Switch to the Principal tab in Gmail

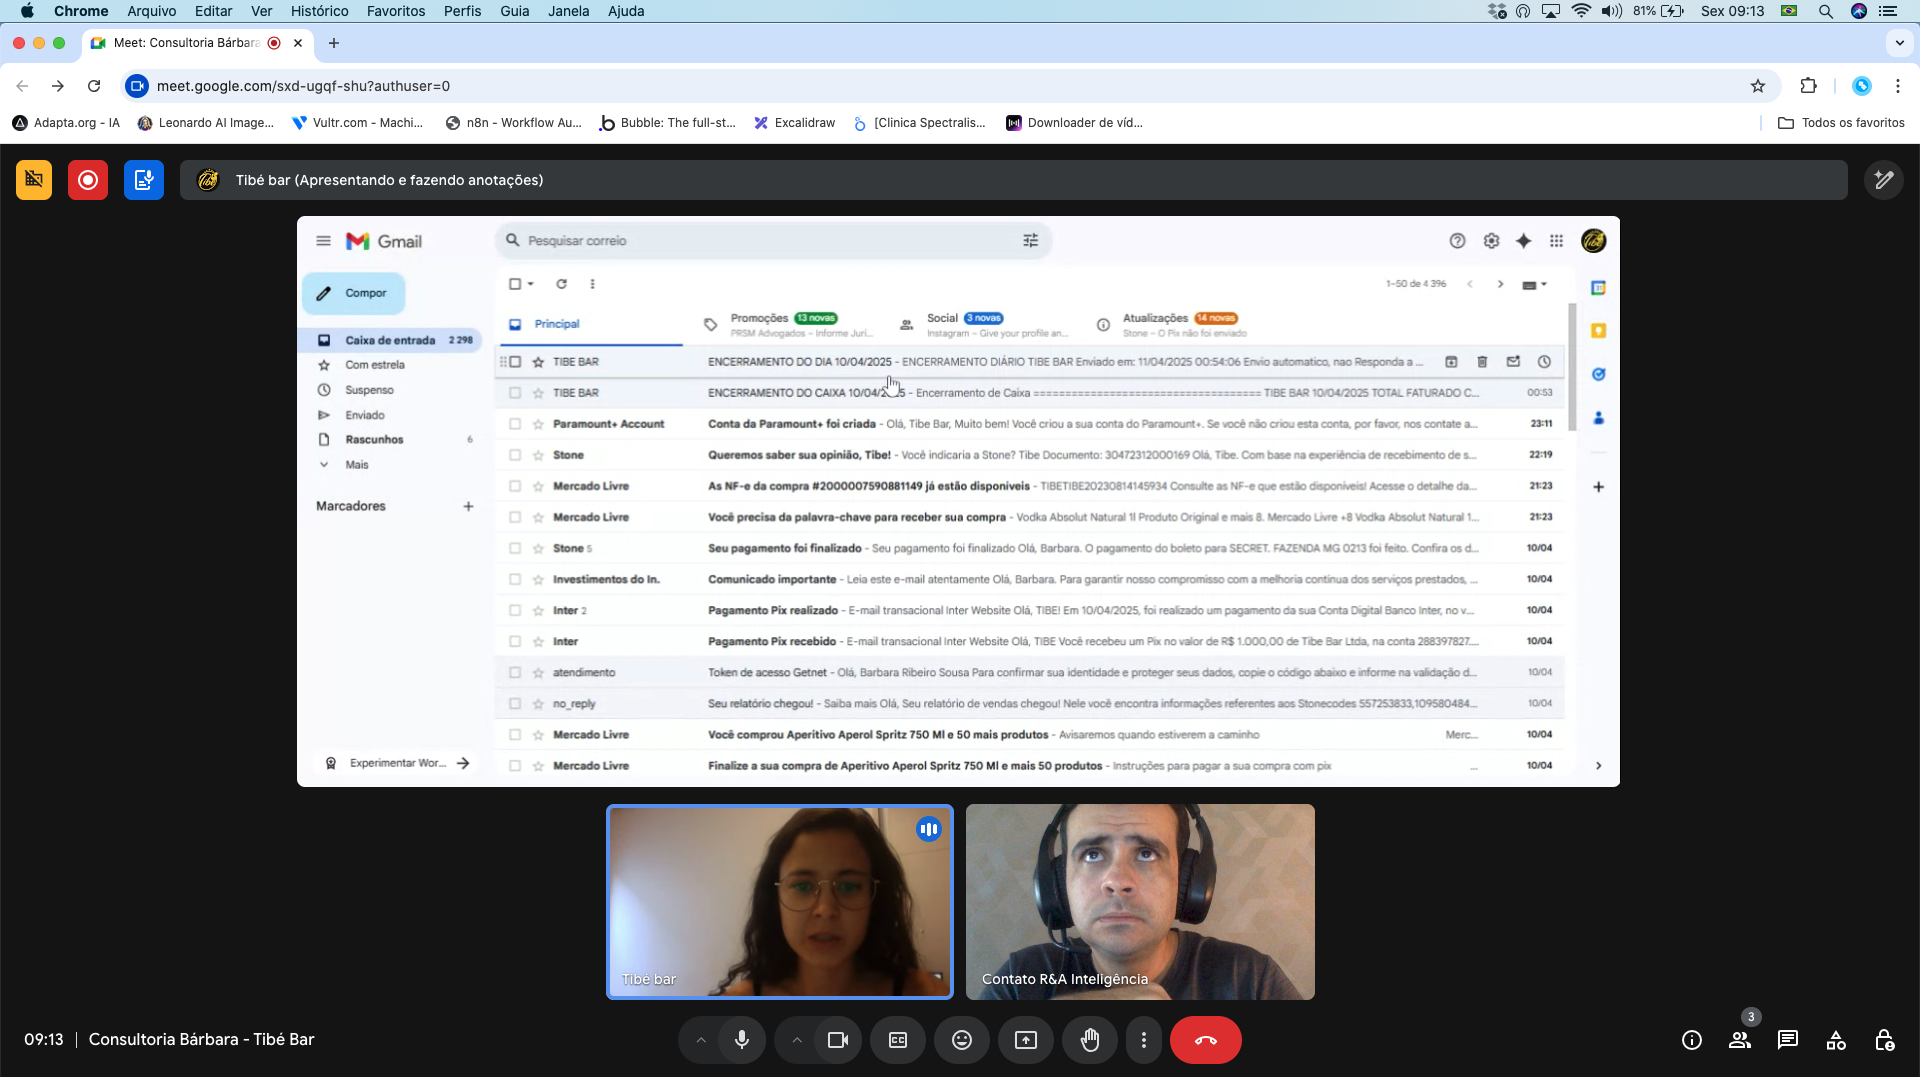pos(590,324)
